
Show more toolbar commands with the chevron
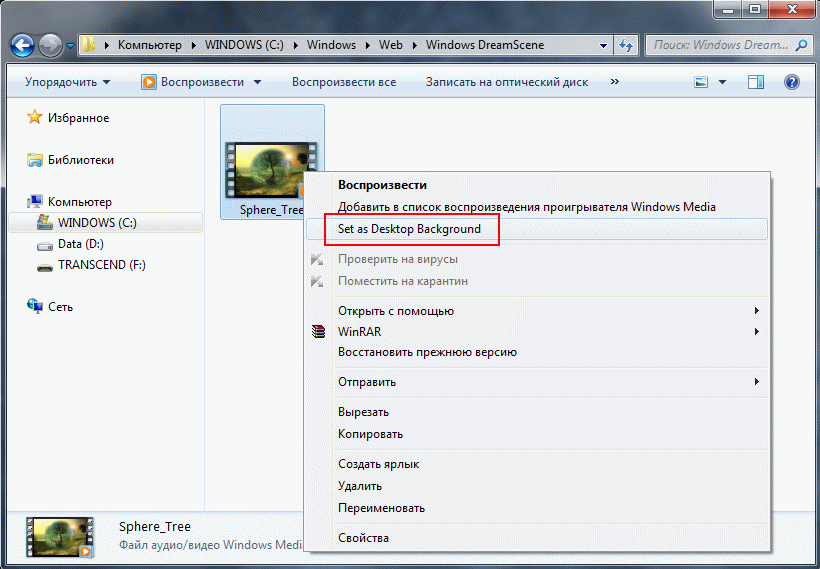615,82
